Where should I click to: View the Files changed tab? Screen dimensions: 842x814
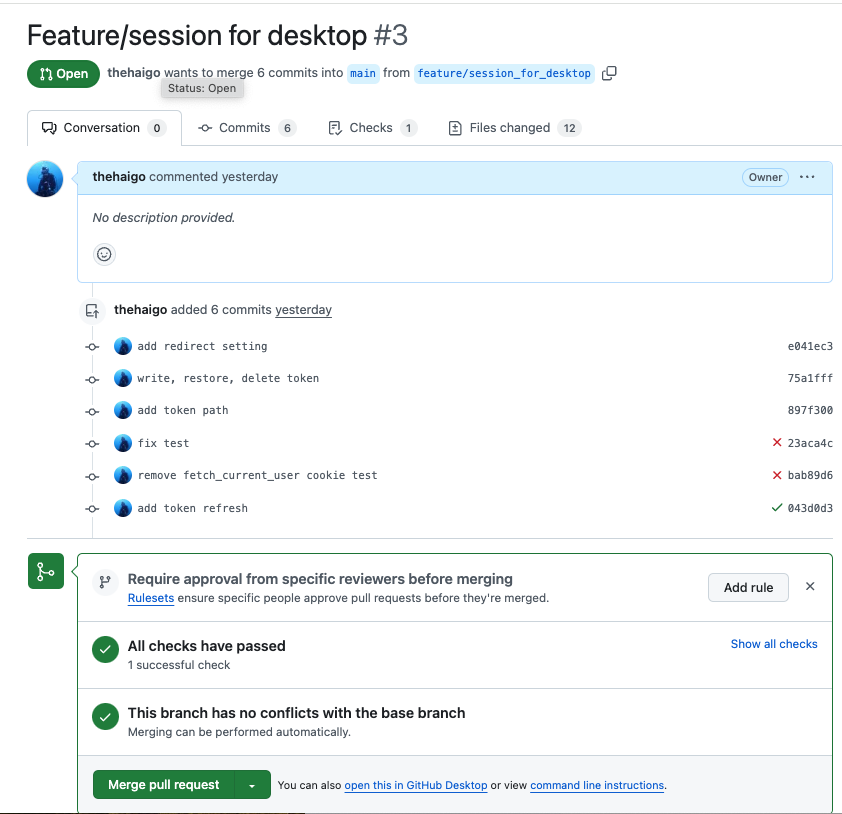click(514, 128)
